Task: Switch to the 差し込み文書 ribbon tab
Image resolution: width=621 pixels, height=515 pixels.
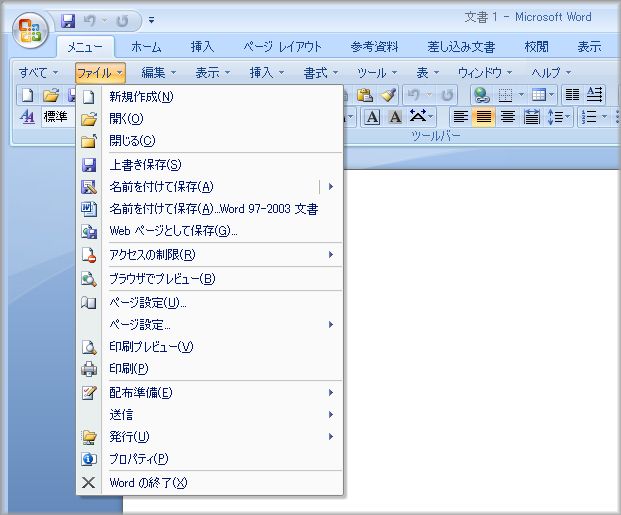Action: pos(461,47)
